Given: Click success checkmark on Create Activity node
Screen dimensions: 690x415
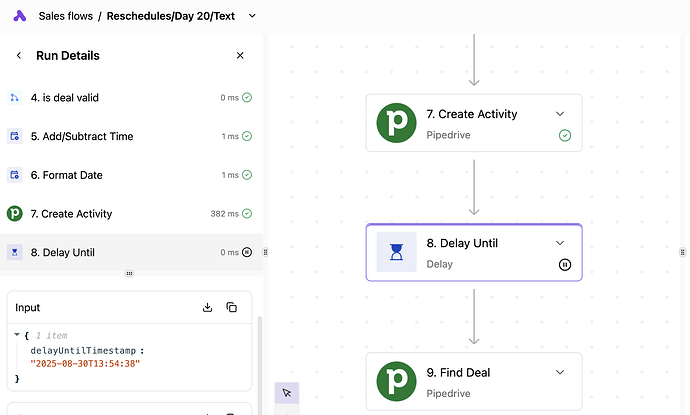Looking at the screenshot, I should tap(565, 135).
